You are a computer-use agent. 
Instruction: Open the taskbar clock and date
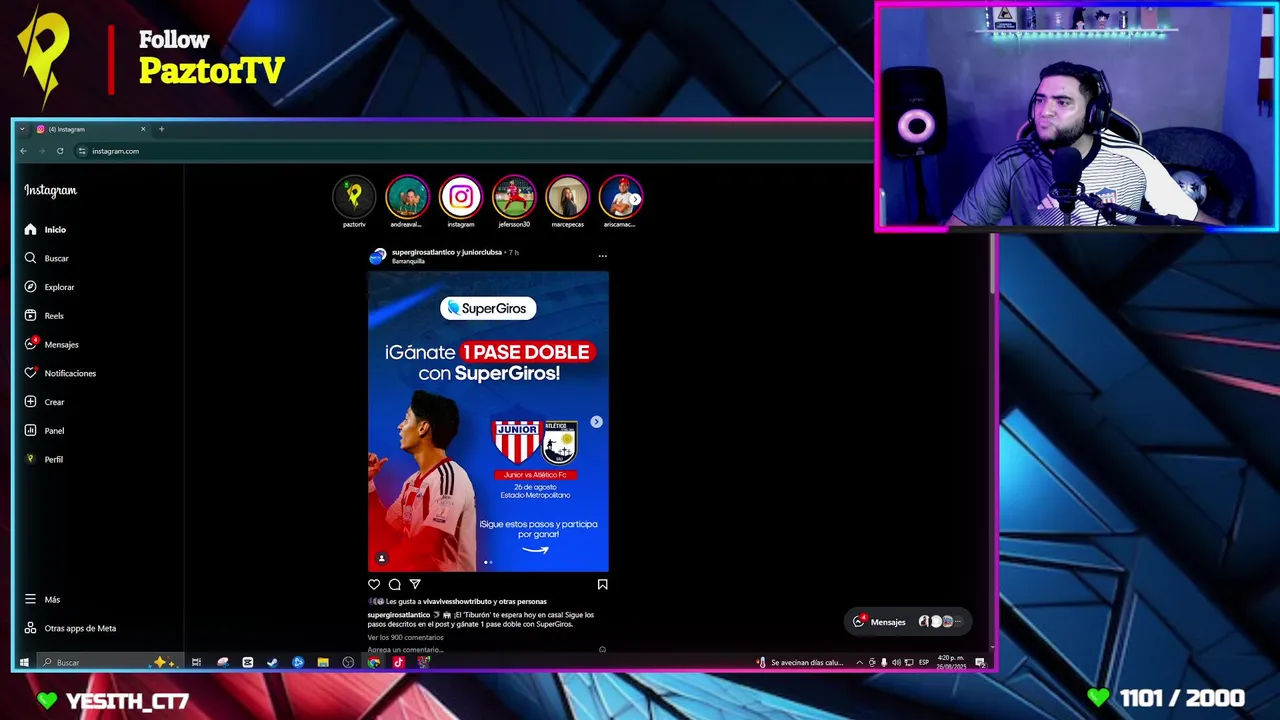pyautogui.click(x=951, y=662)
